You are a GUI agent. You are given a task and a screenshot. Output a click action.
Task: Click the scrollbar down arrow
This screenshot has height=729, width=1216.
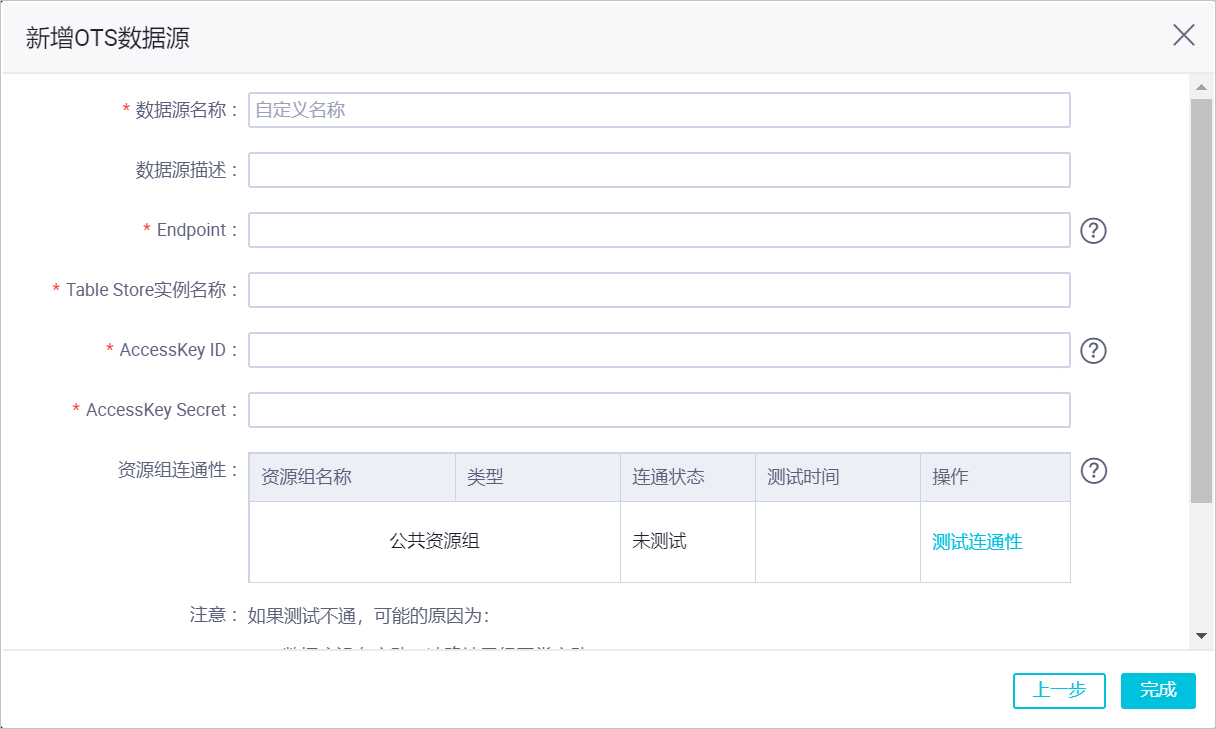1201,636
